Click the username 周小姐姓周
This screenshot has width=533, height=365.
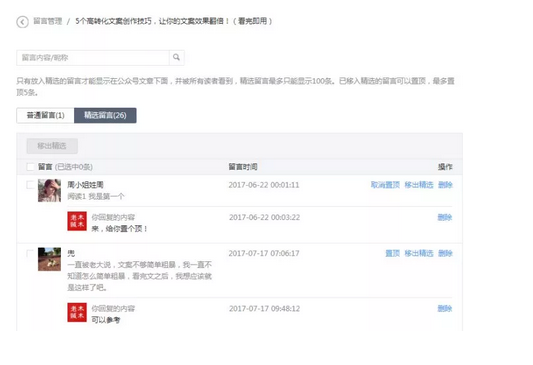[x=85, y=185]
